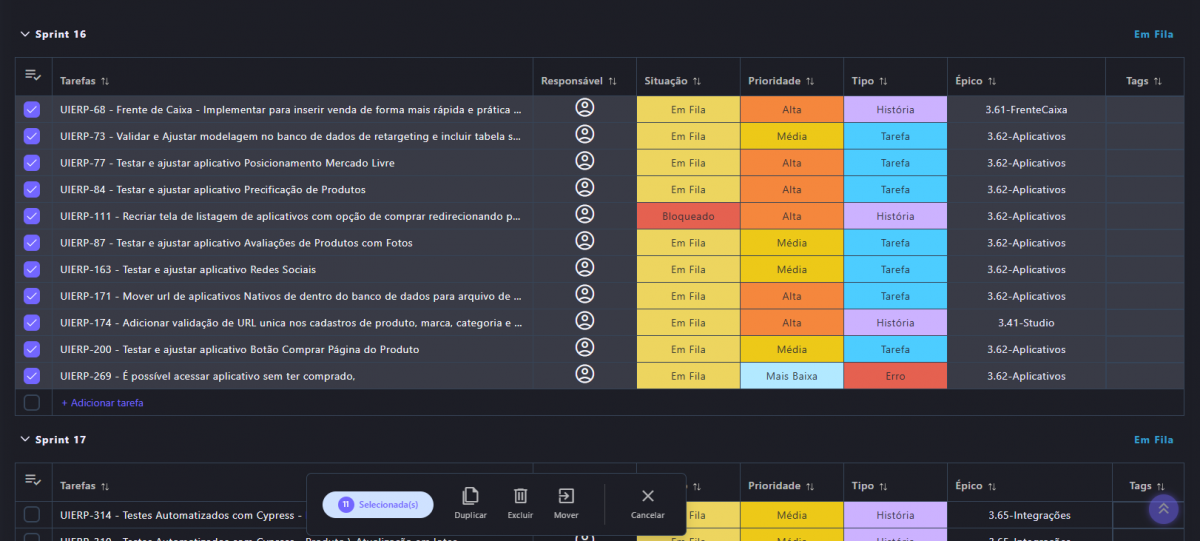
Task: Click the Duplicar icon in action bar
Action: (x=470, y=496)
